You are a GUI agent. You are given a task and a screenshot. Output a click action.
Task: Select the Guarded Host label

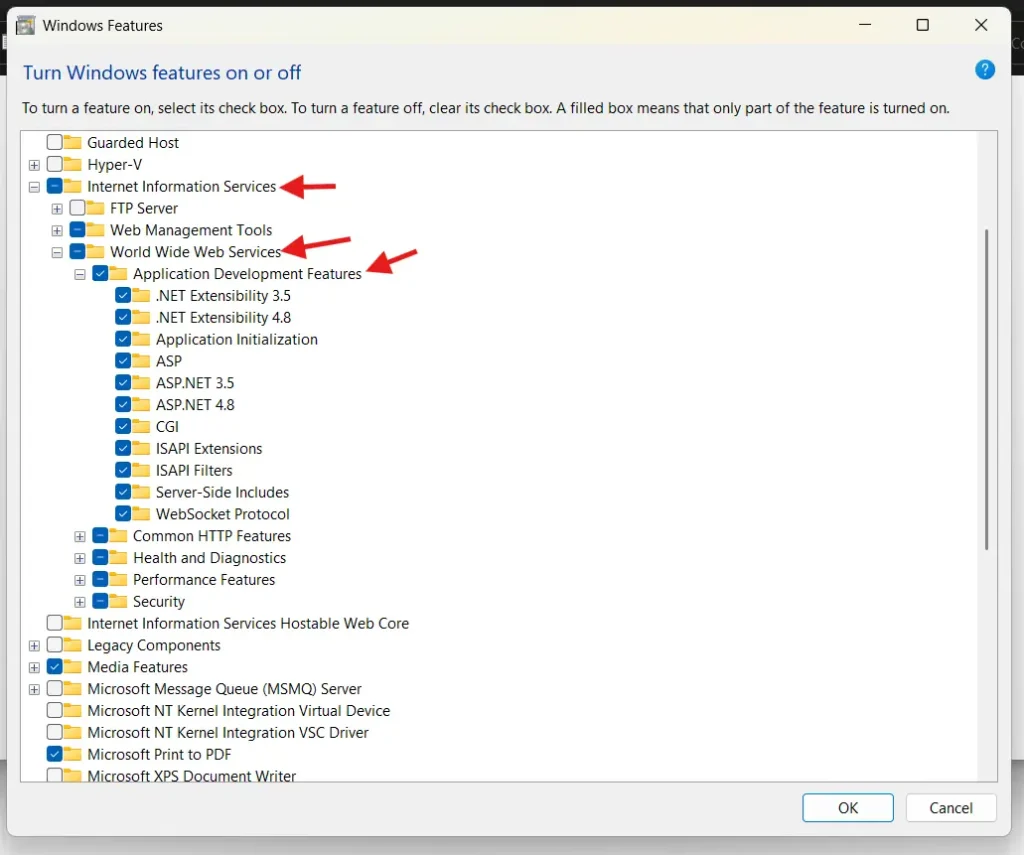pos(133,142)
